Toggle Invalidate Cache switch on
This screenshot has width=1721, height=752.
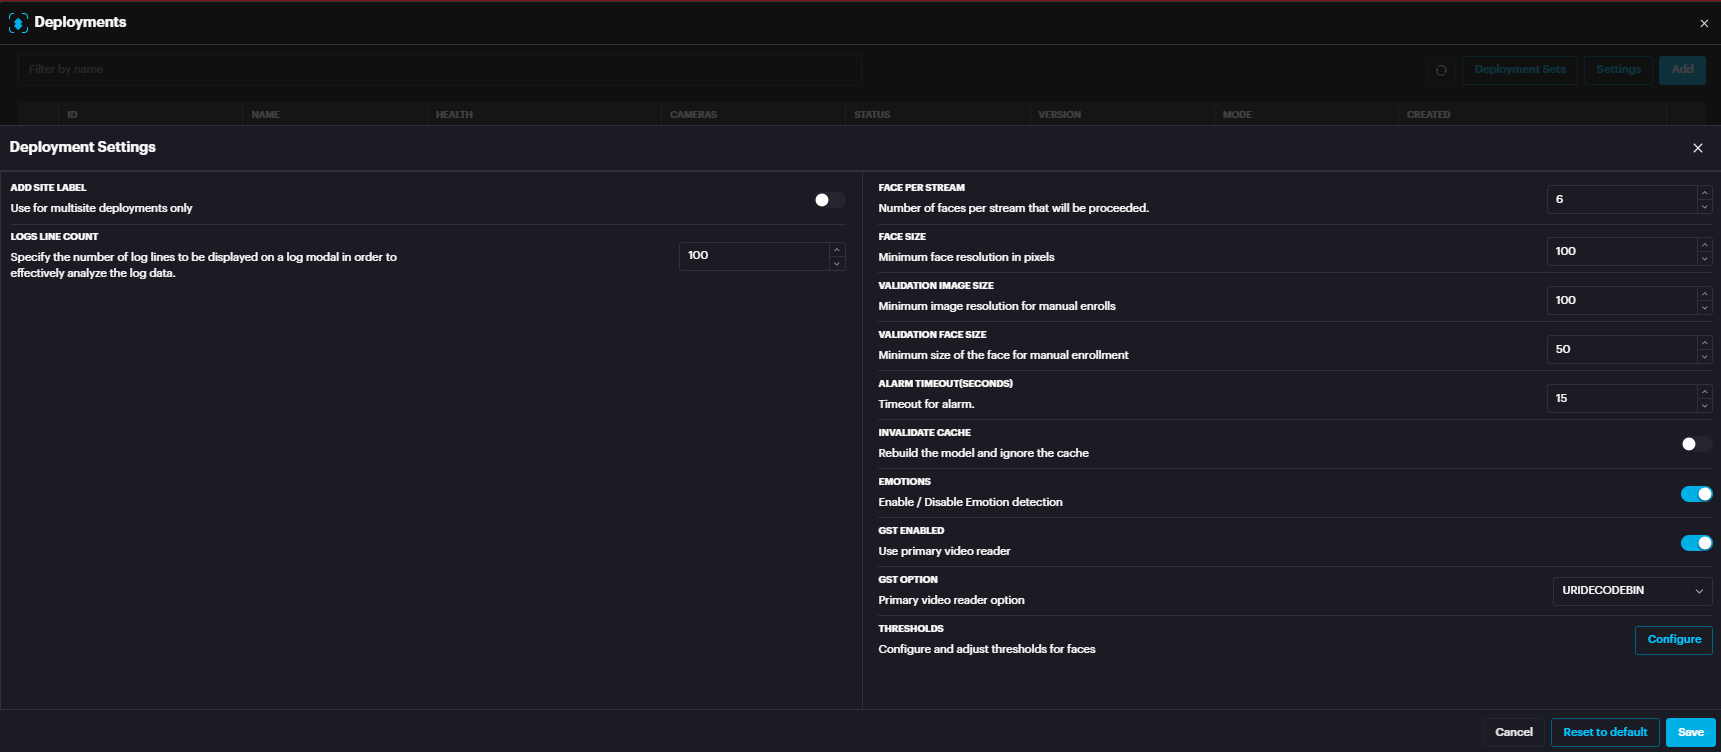[1696, 444]
